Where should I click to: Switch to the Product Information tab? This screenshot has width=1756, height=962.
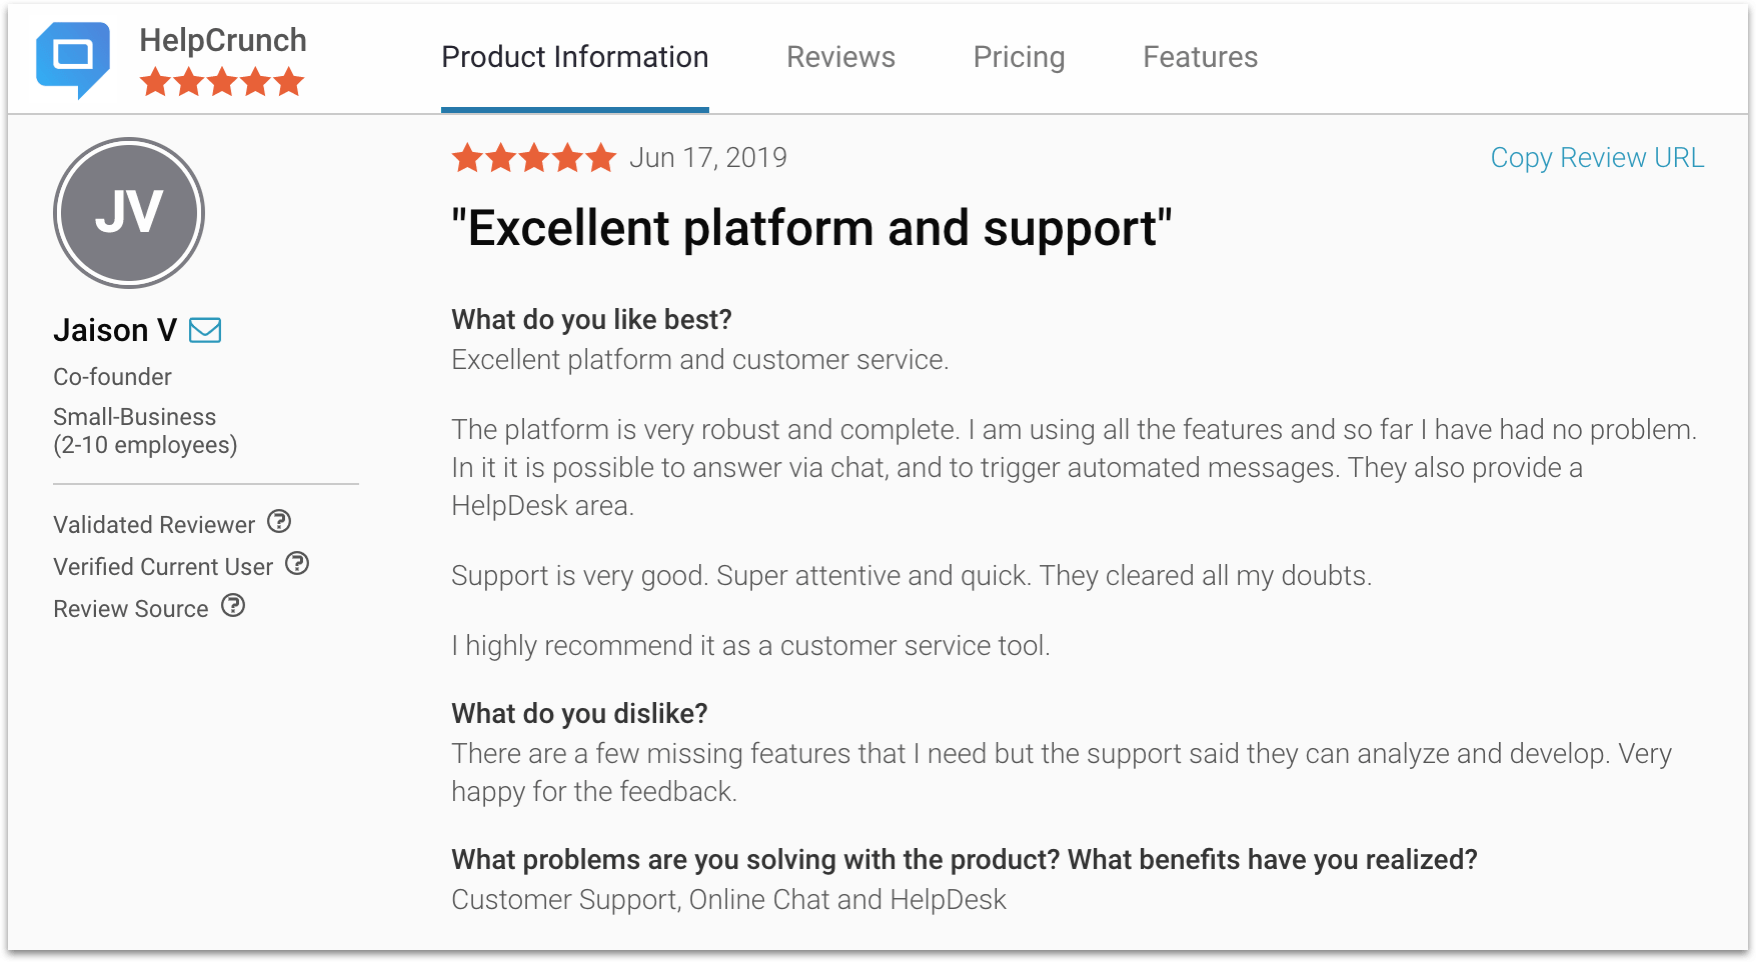(x=575, y=57)
